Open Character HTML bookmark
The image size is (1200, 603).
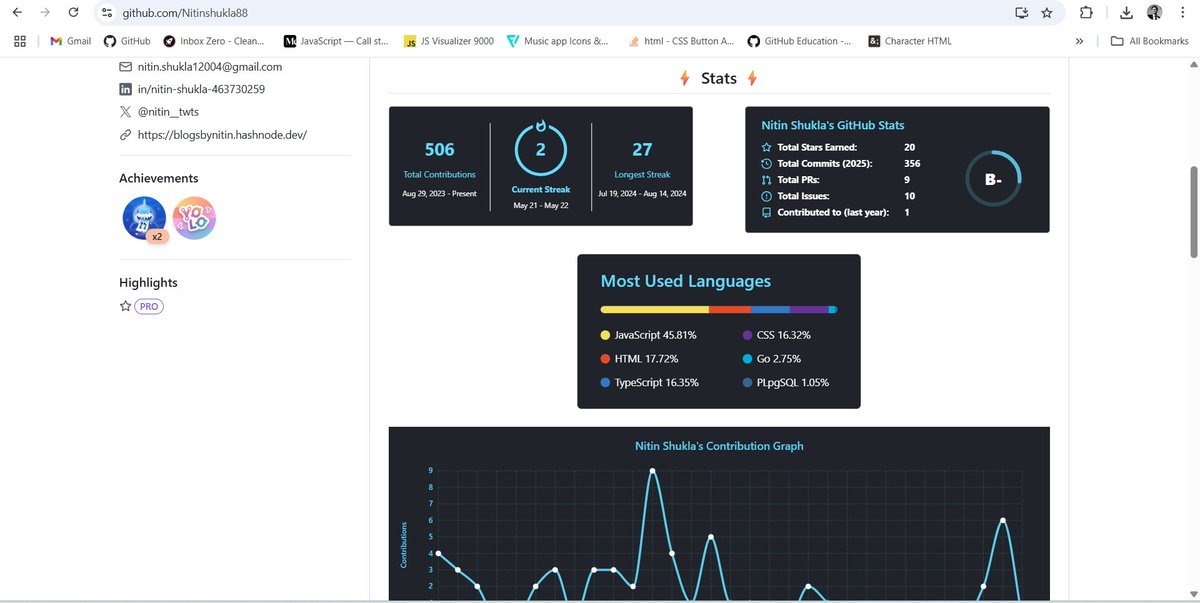(910, 41)
